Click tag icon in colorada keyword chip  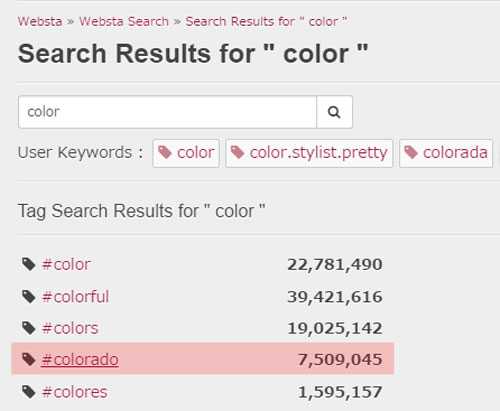pyautogui.click(x=411, y=153)
